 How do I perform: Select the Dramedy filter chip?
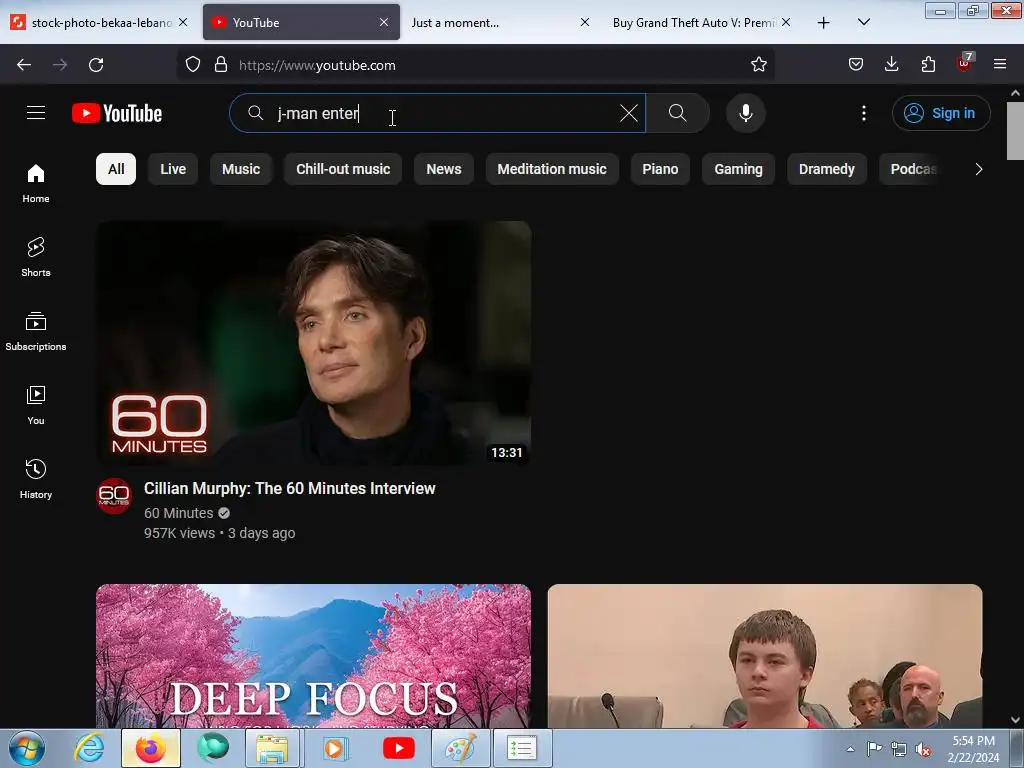click(827, 169)
